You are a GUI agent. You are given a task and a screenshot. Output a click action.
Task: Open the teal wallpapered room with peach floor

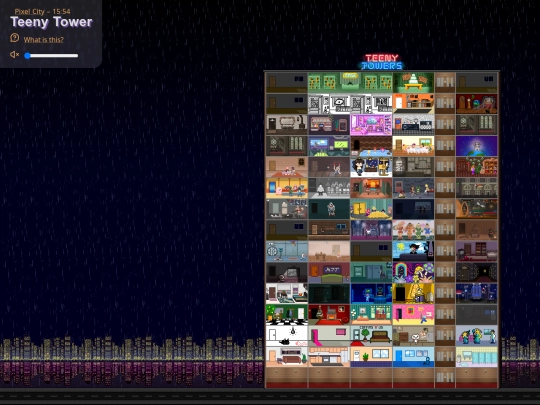[371, 314]
